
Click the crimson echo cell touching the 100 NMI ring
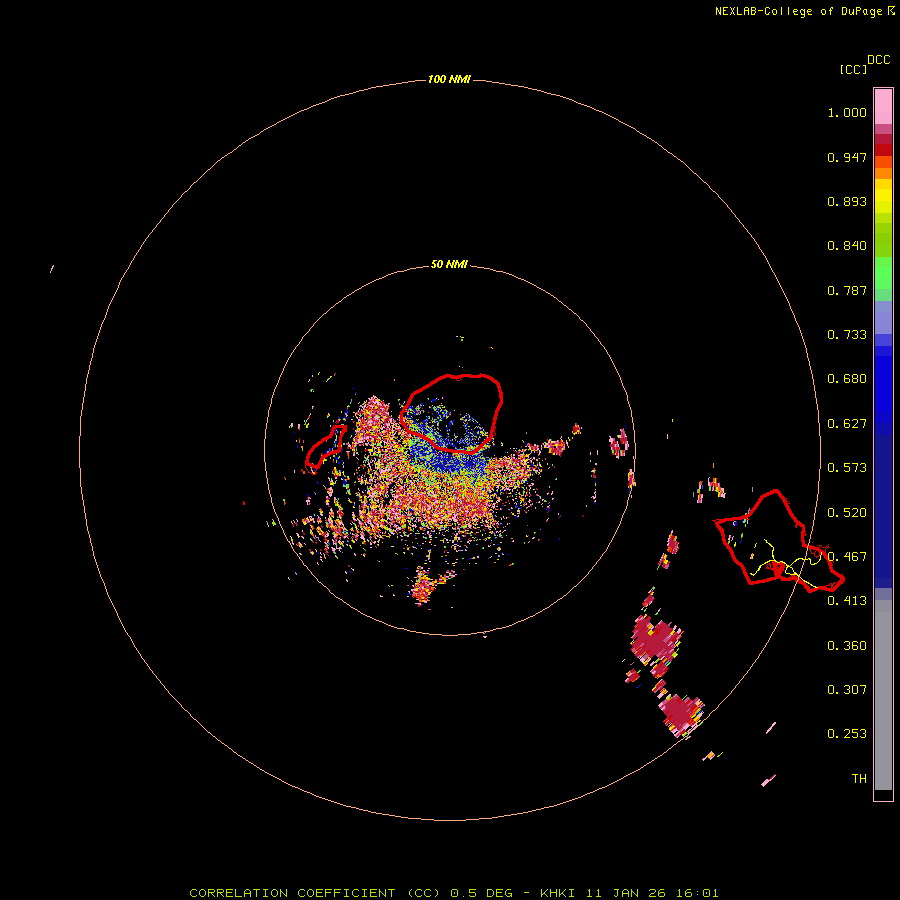680,713
